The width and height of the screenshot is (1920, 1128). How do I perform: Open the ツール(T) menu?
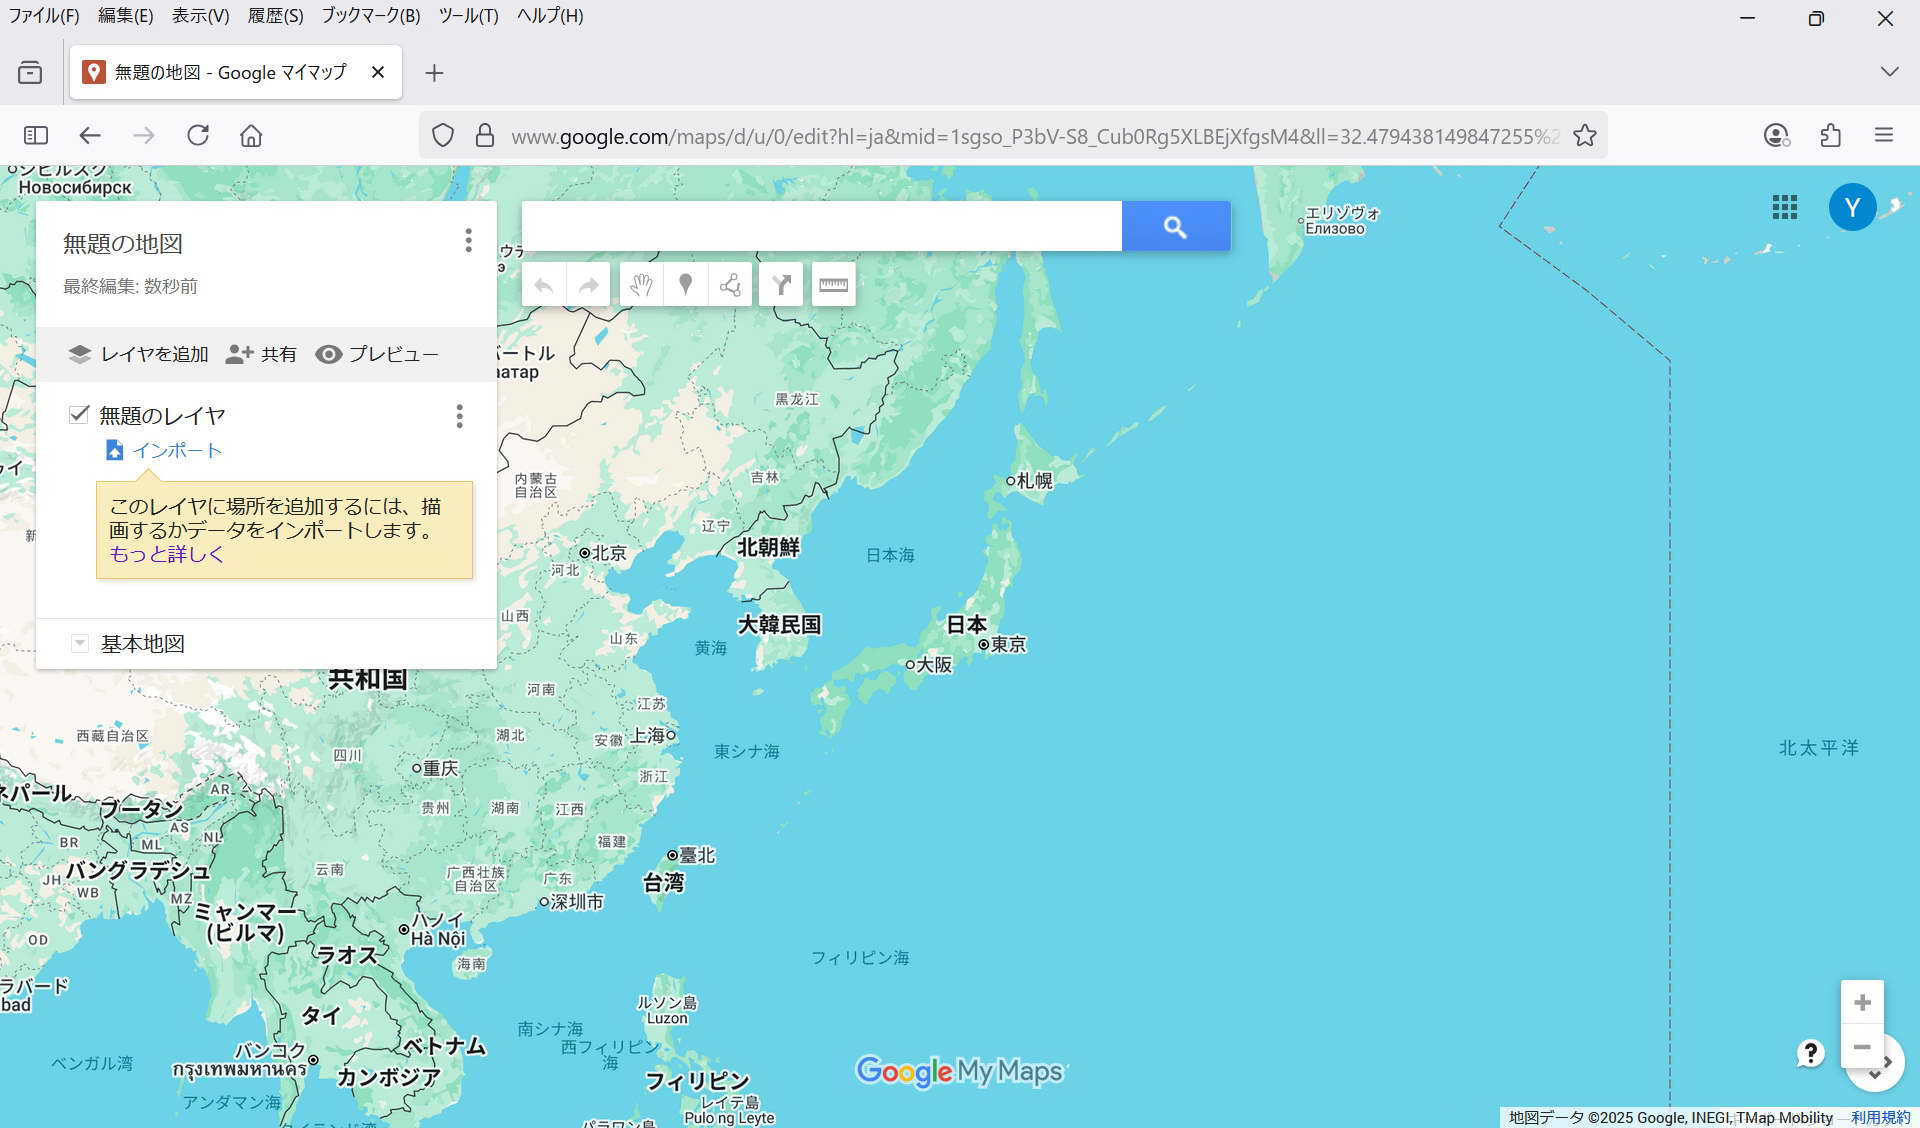click(468, 16)
